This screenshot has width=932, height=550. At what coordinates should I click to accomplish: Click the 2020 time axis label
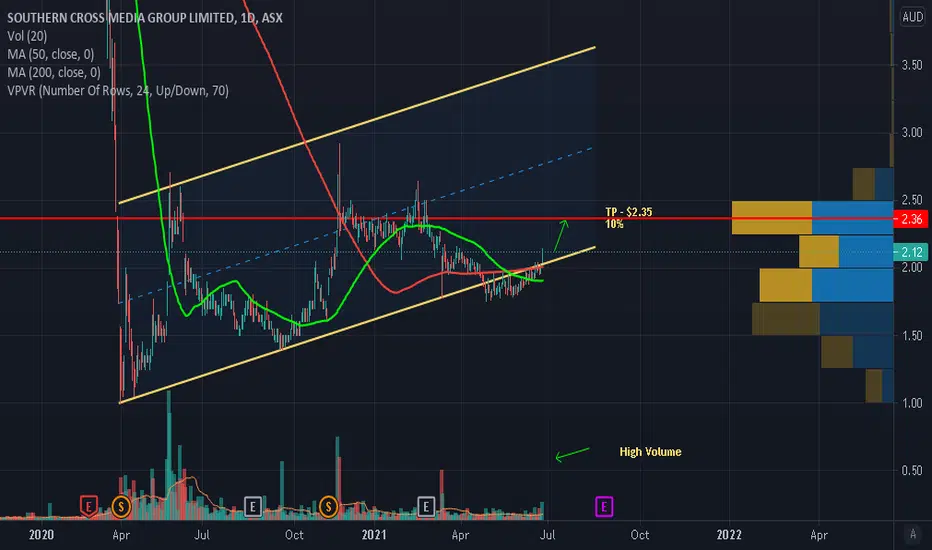click(41, 535)
